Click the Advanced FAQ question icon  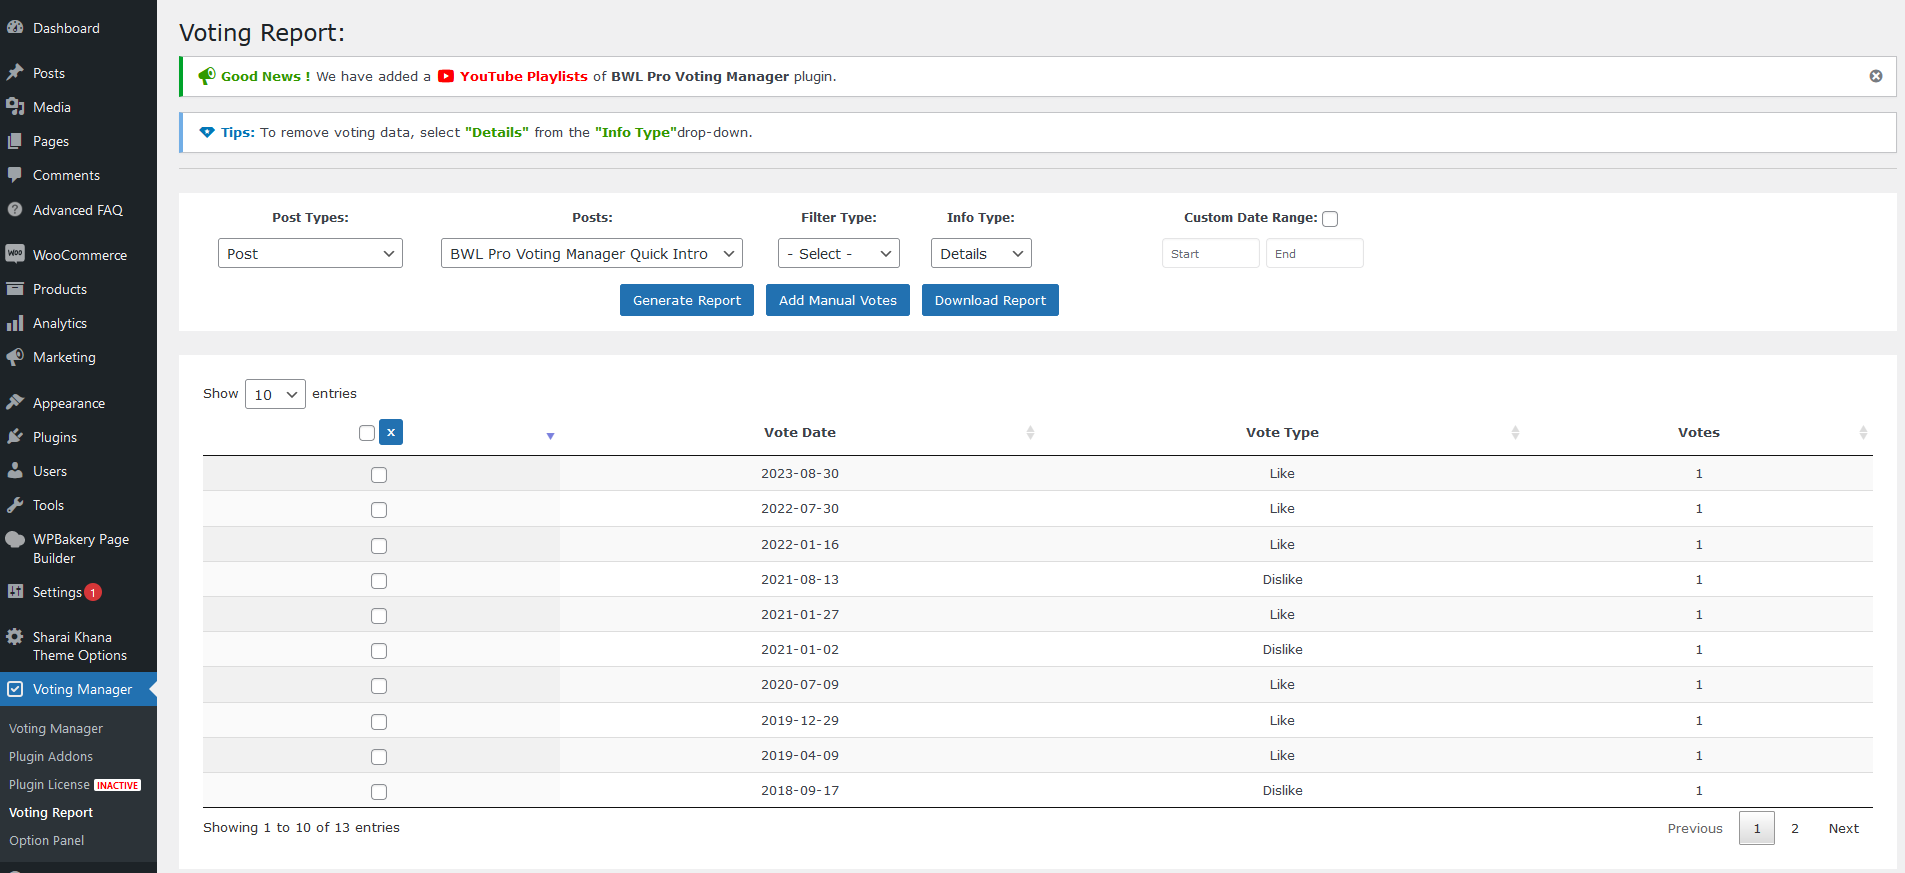click(x=15, y=210)
